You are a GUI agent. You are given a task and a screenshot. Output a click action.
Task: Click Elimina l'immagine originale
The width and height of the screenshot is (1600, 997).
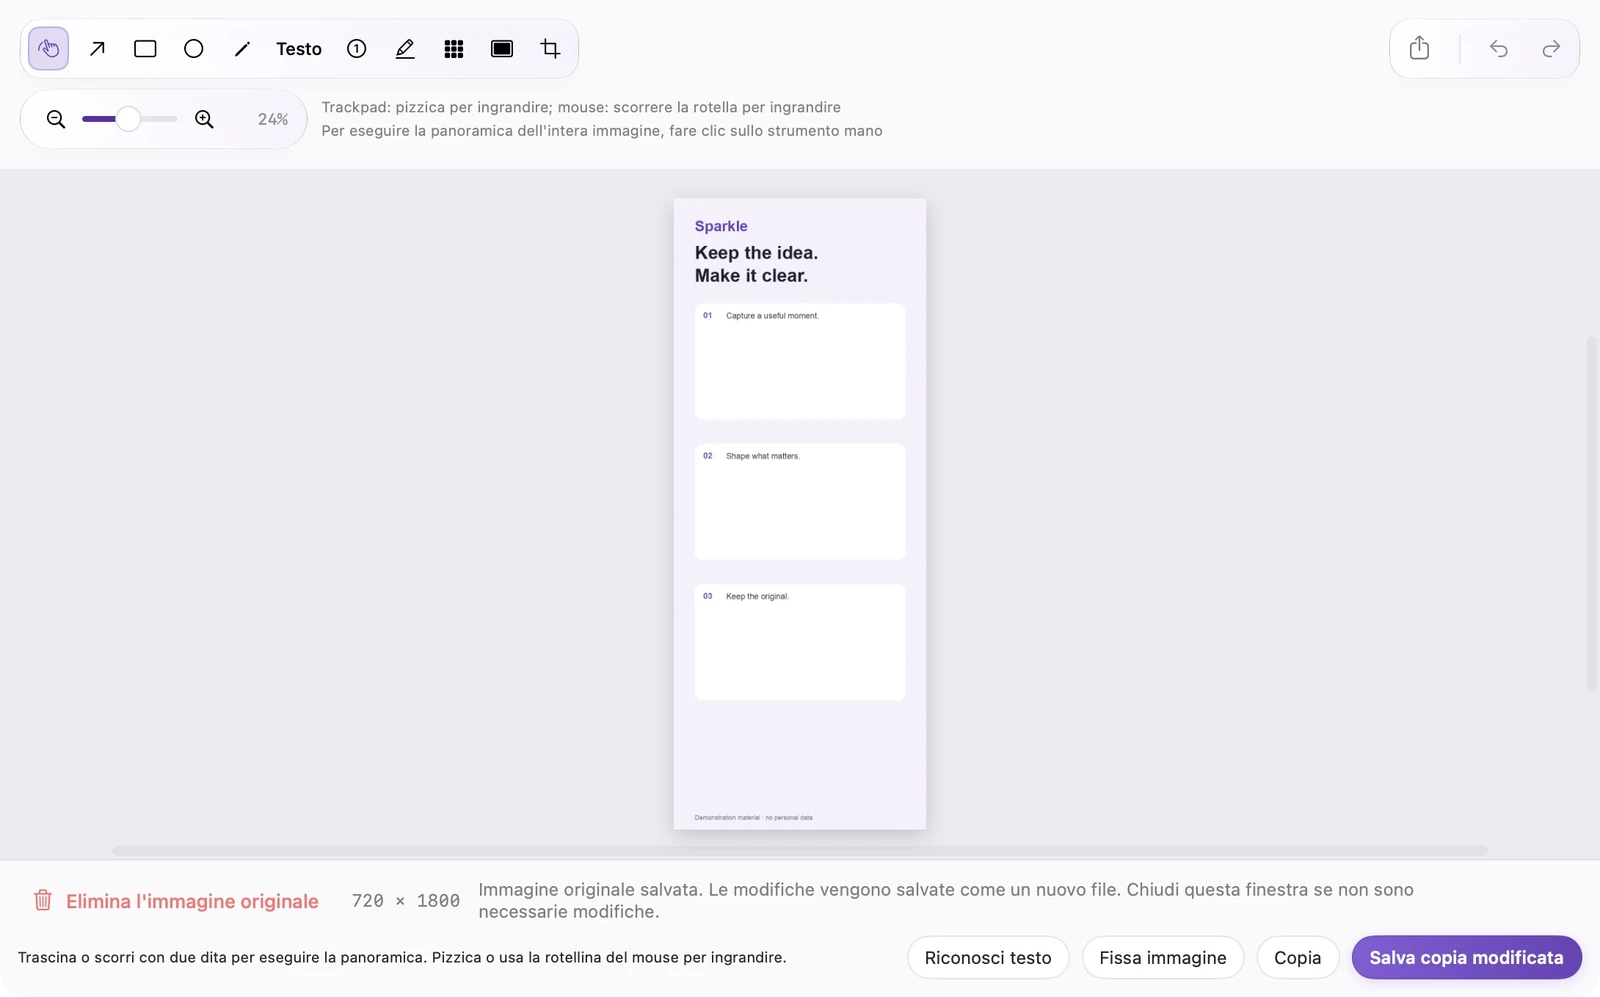[192, 901]
